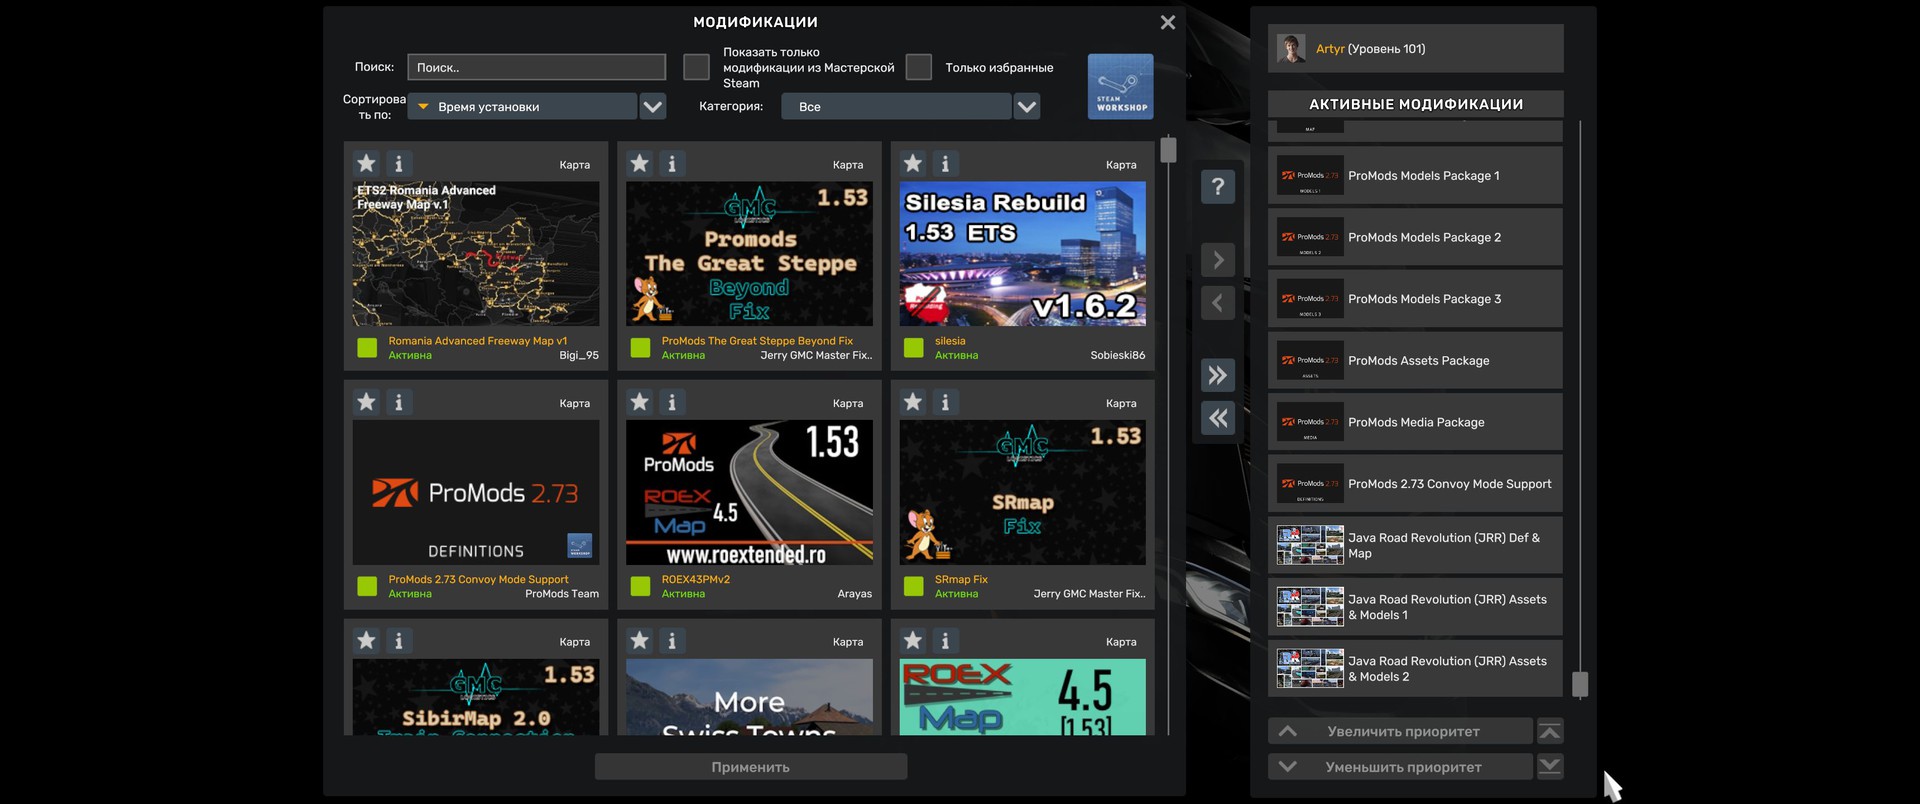Show info for the ROEX Map 4.5 mod
1920x804 pixels.
click(x=945, y=640)
